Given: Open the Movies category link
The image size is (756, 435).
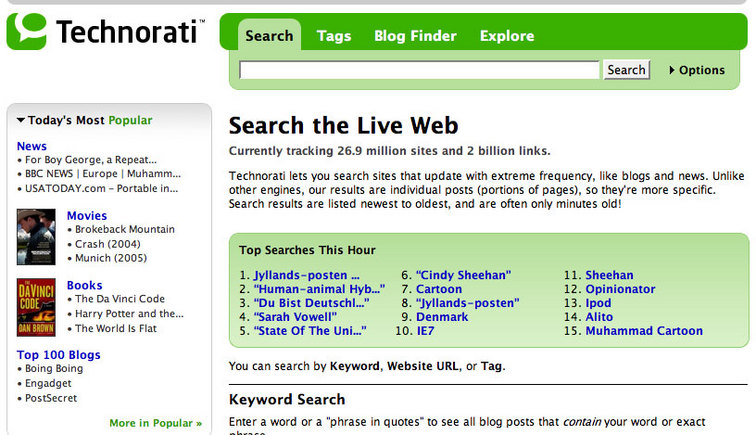Looking at the screenshot, I should pos(87,215).
